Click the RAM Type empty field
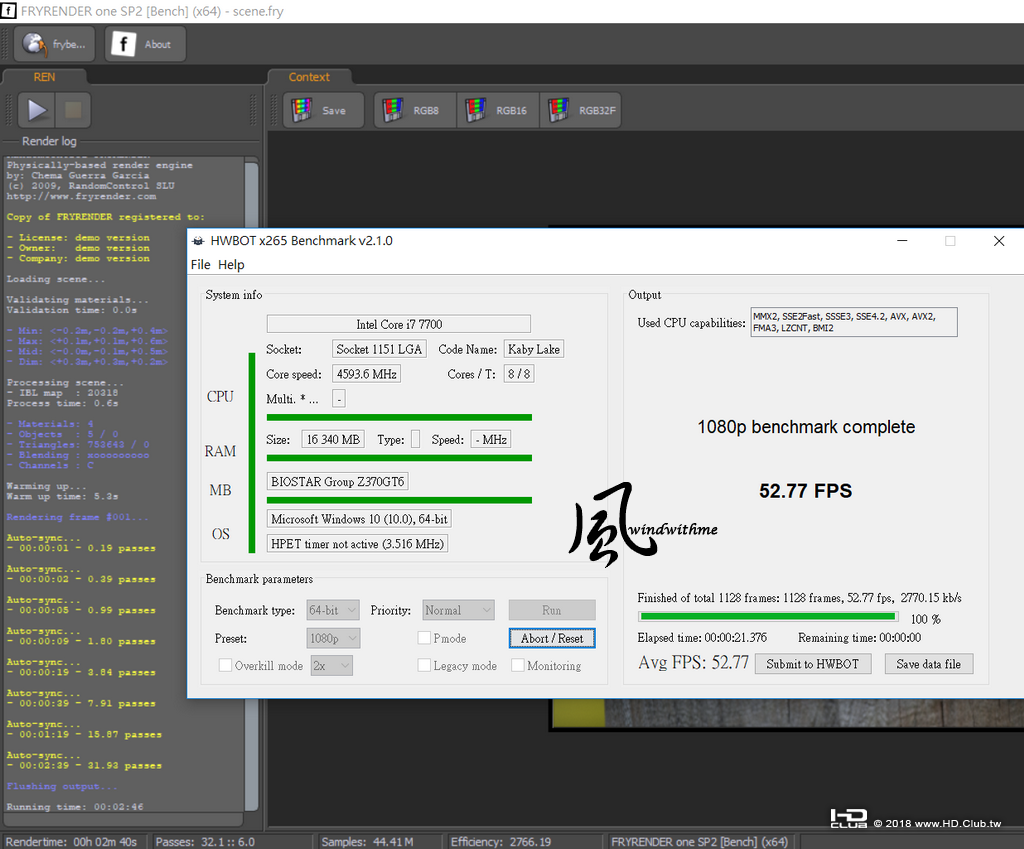Viewport: 1024px width, 849px height. pos(415,440)
